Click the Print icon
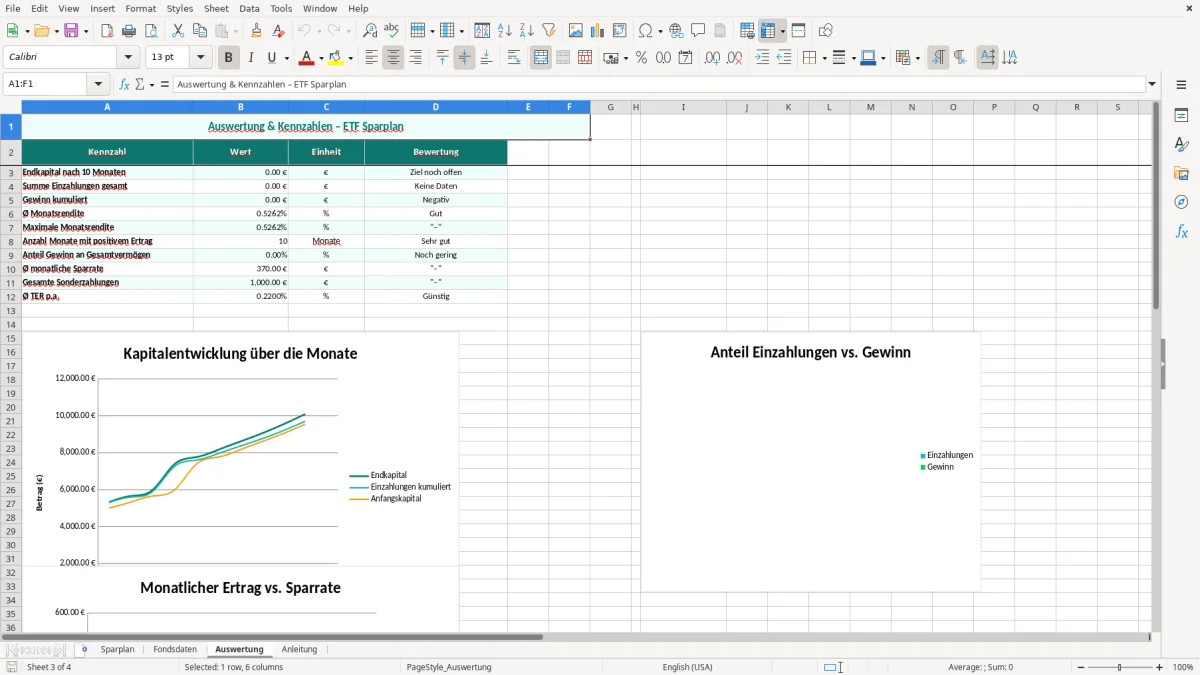Image resolution: width=1200 pixels, height=675 pixels. 129,31
